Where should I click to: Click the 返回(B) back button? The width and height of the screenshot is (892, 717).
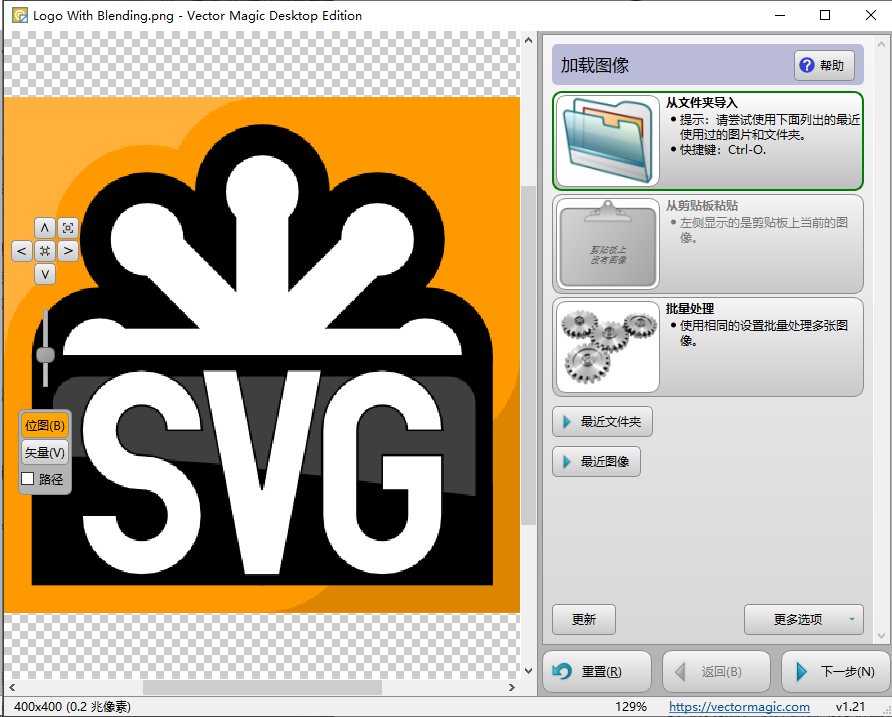pyautogui.click(x=716, y=671)
